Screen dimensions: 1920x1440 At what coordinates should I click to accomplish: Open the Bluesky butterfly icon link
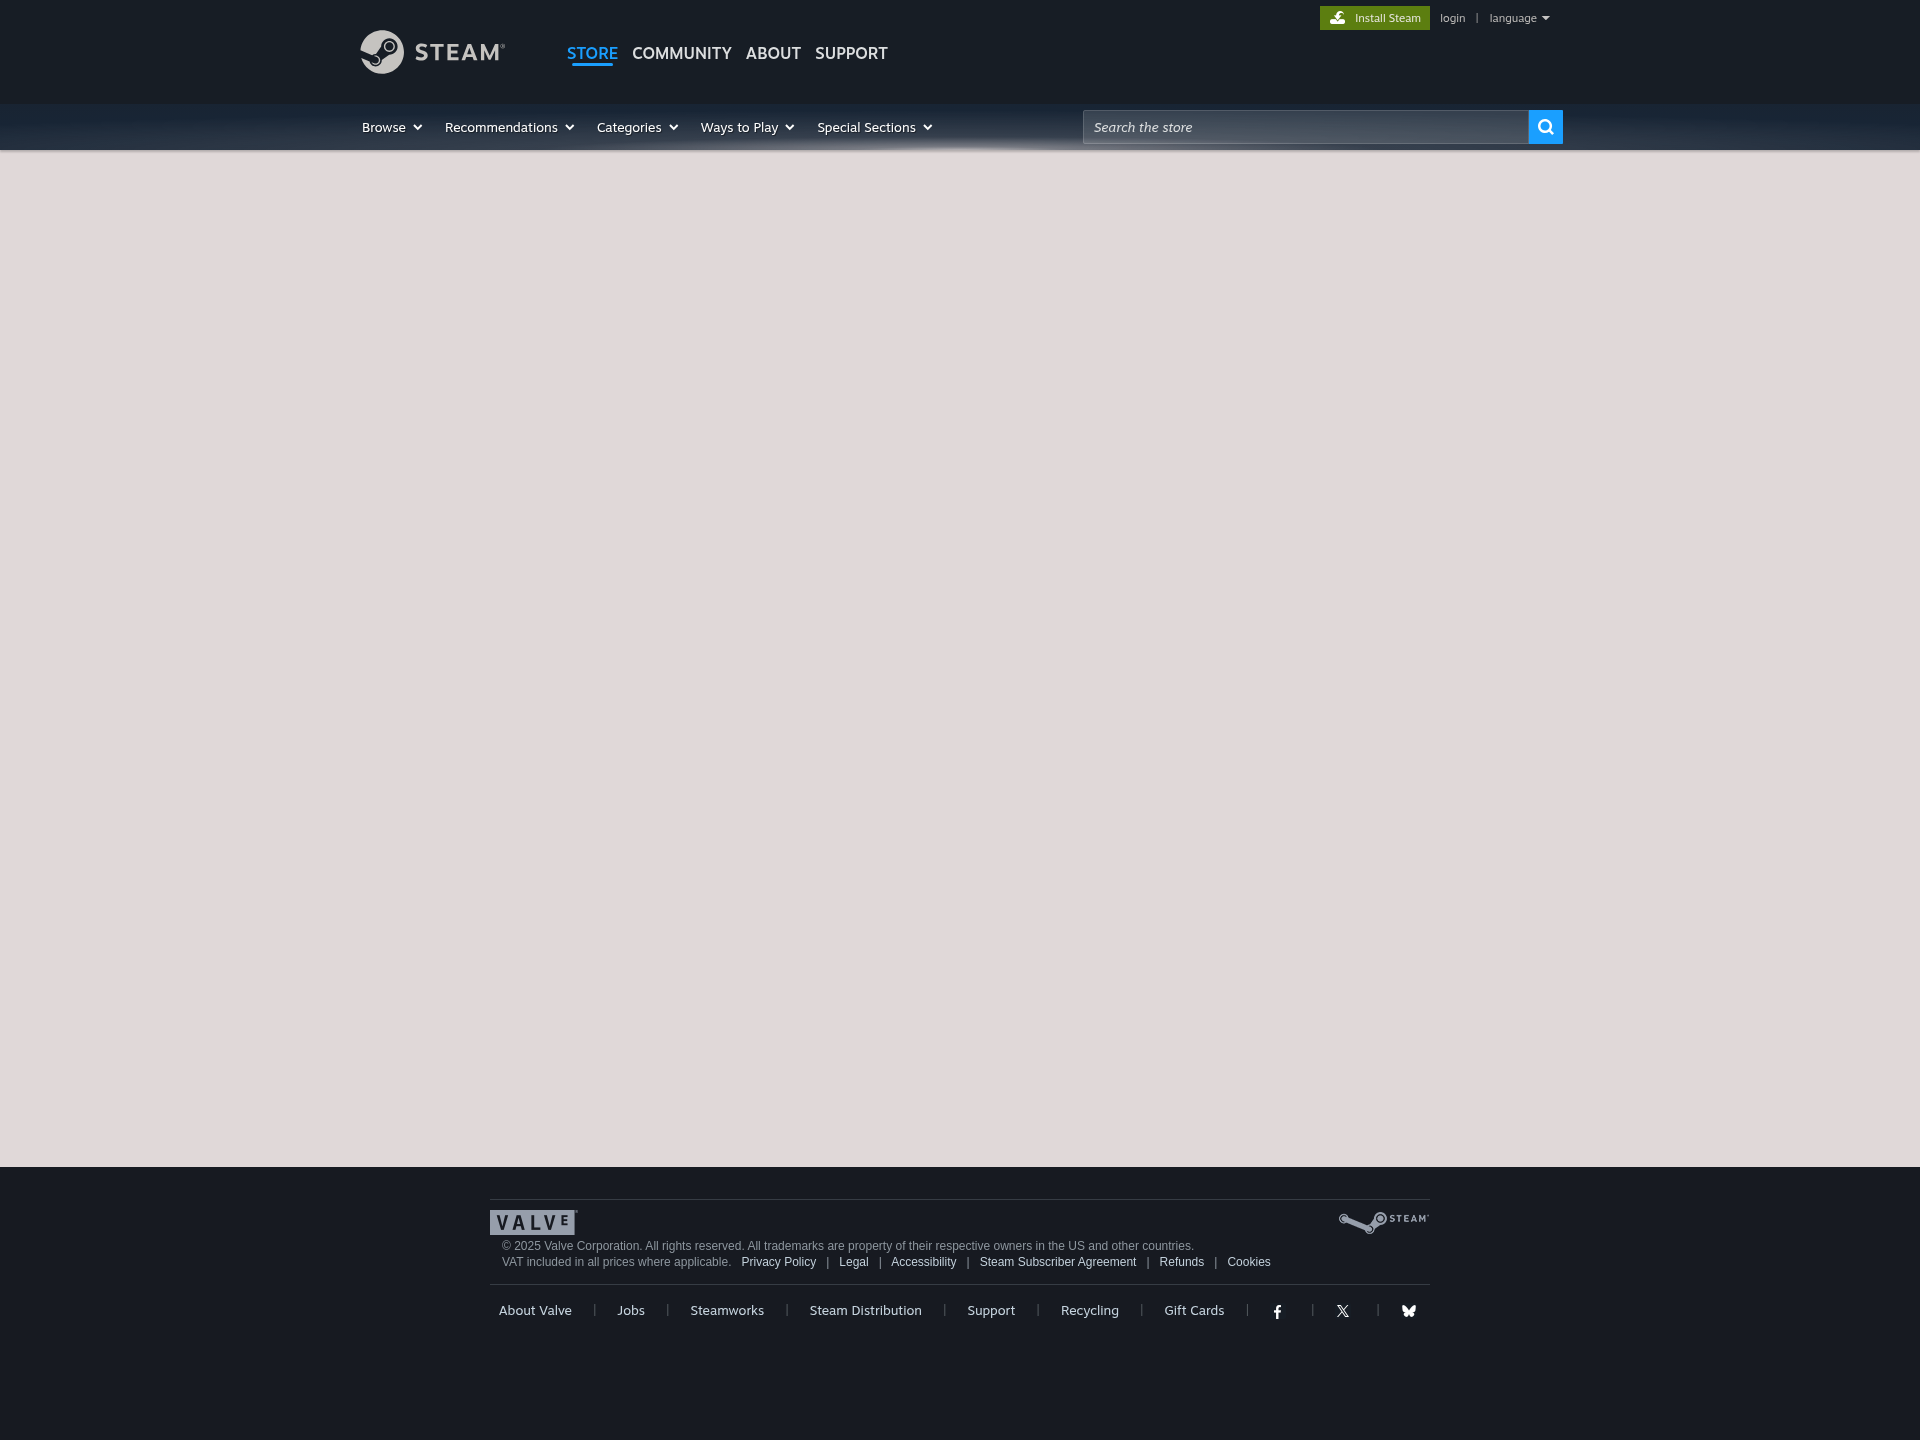tap(1408, 1311)
